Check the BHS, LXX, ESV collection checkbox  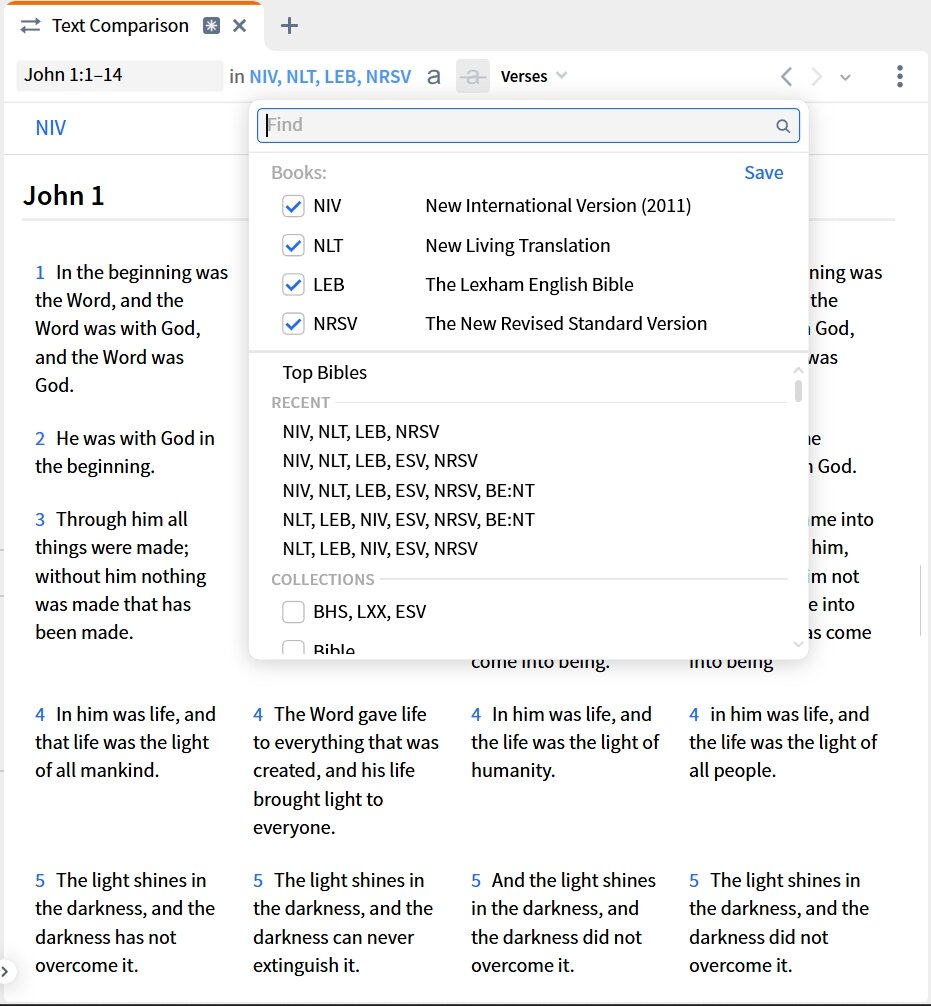293,612
